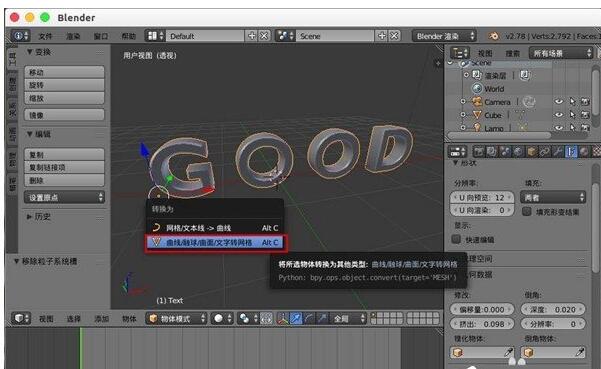
Task: Open the outliner editor type selector
Action: pyautogui.click(x=460, y=53)
